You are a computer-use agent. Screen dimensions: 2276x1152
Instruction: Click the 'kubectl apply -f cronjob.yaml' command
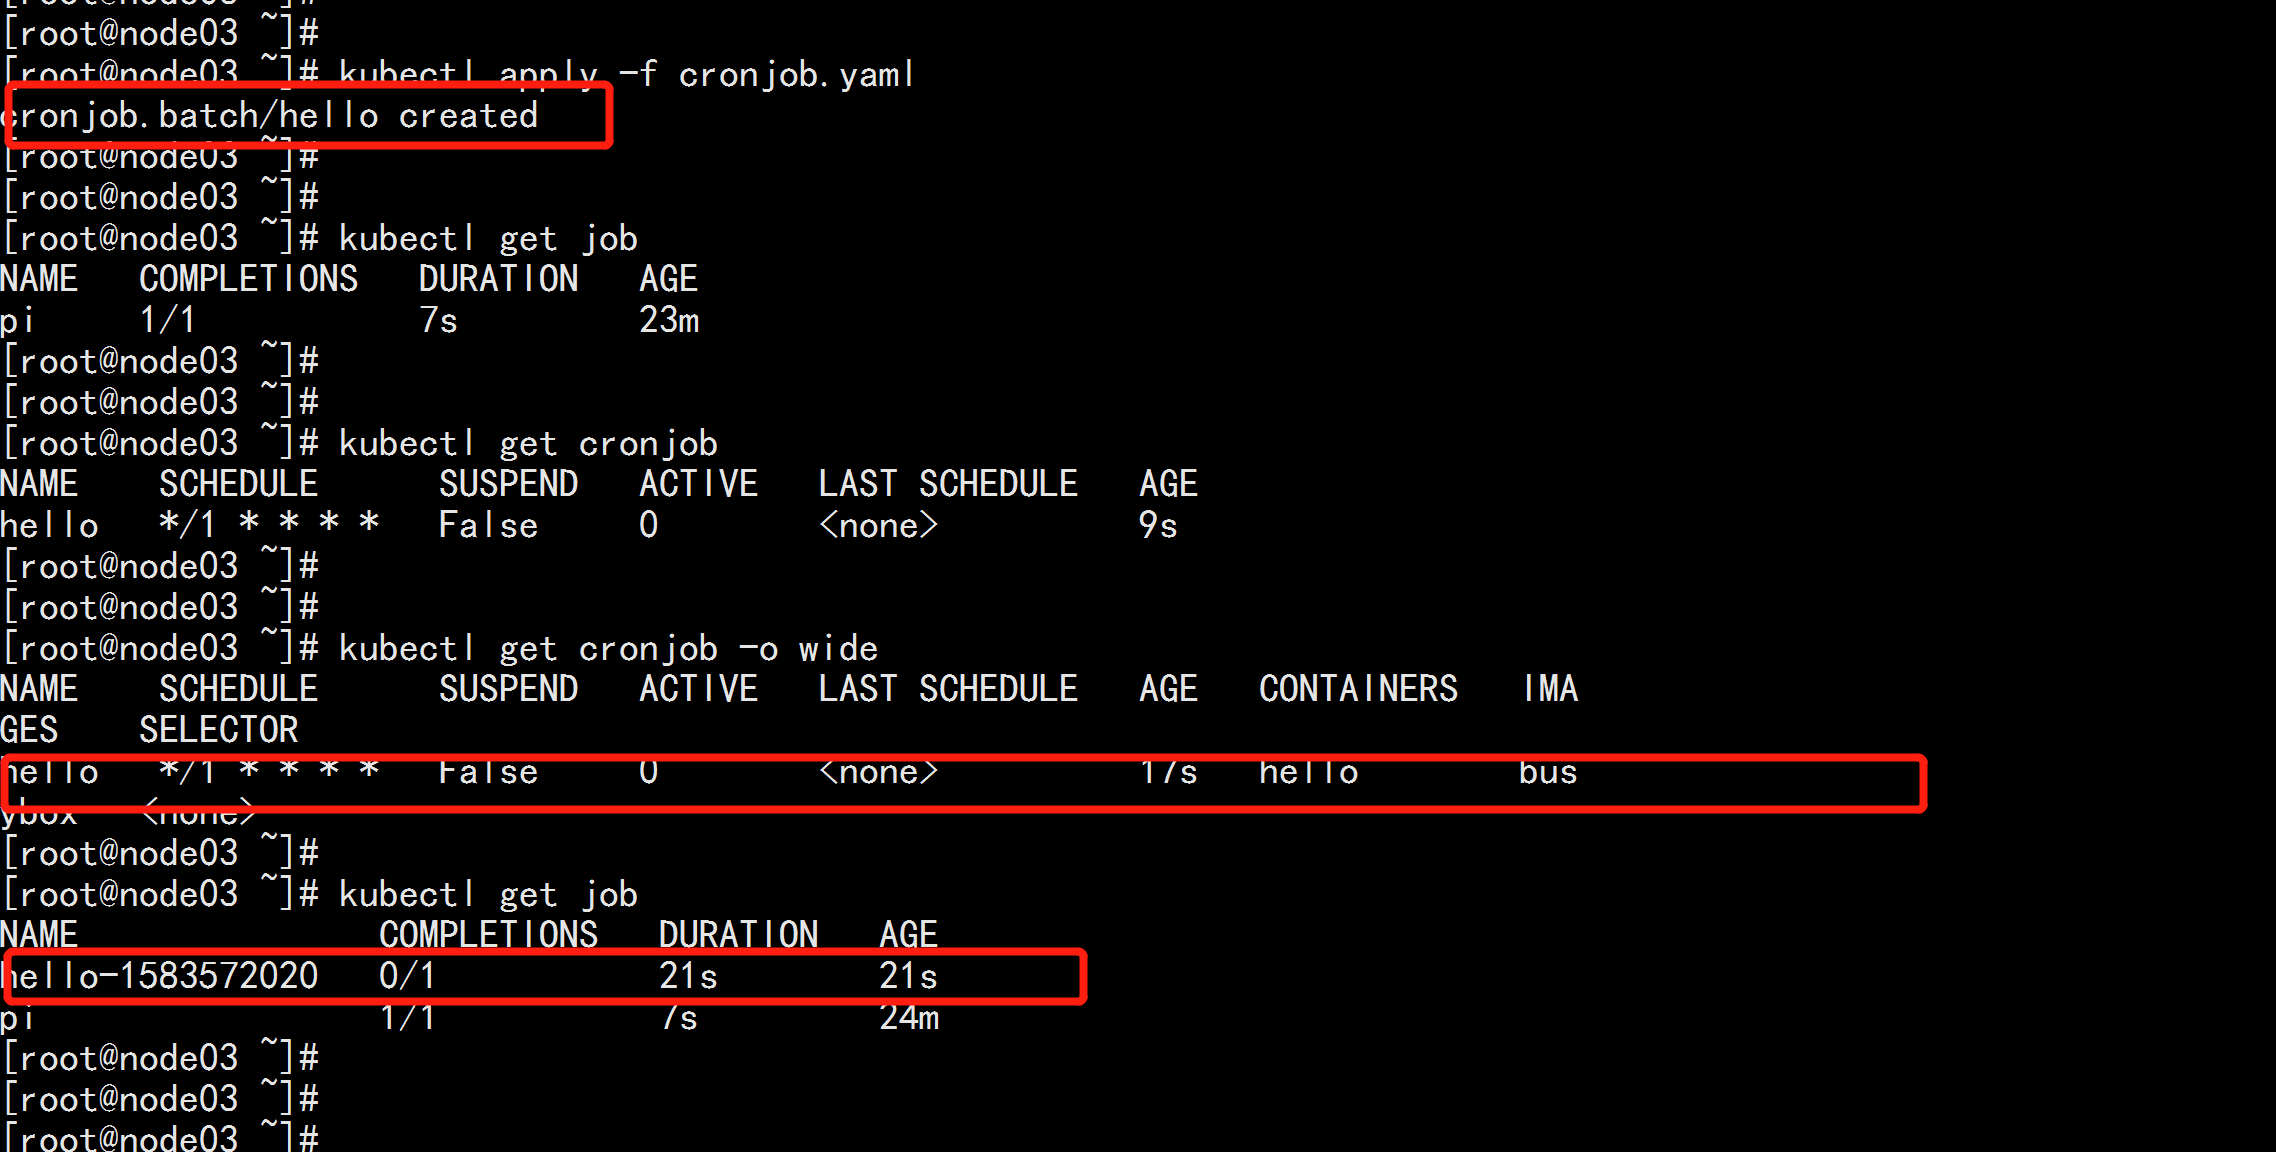[x=627, y=75]
